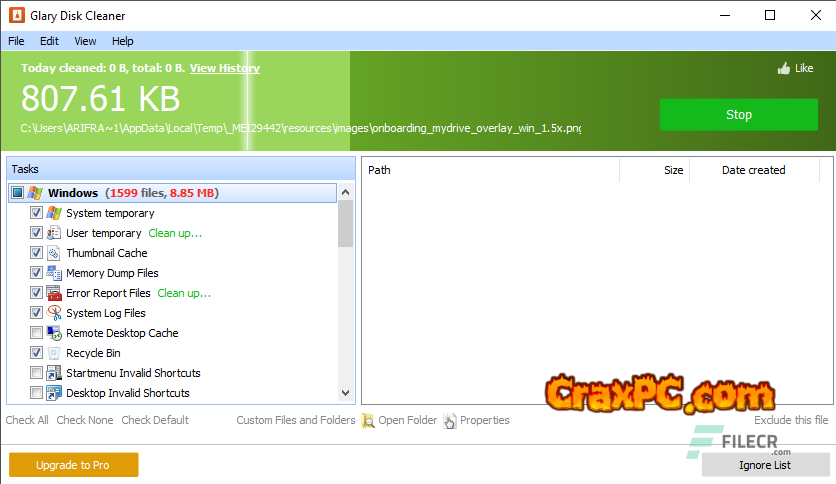Select the Windows tree group row

point(72,193)
